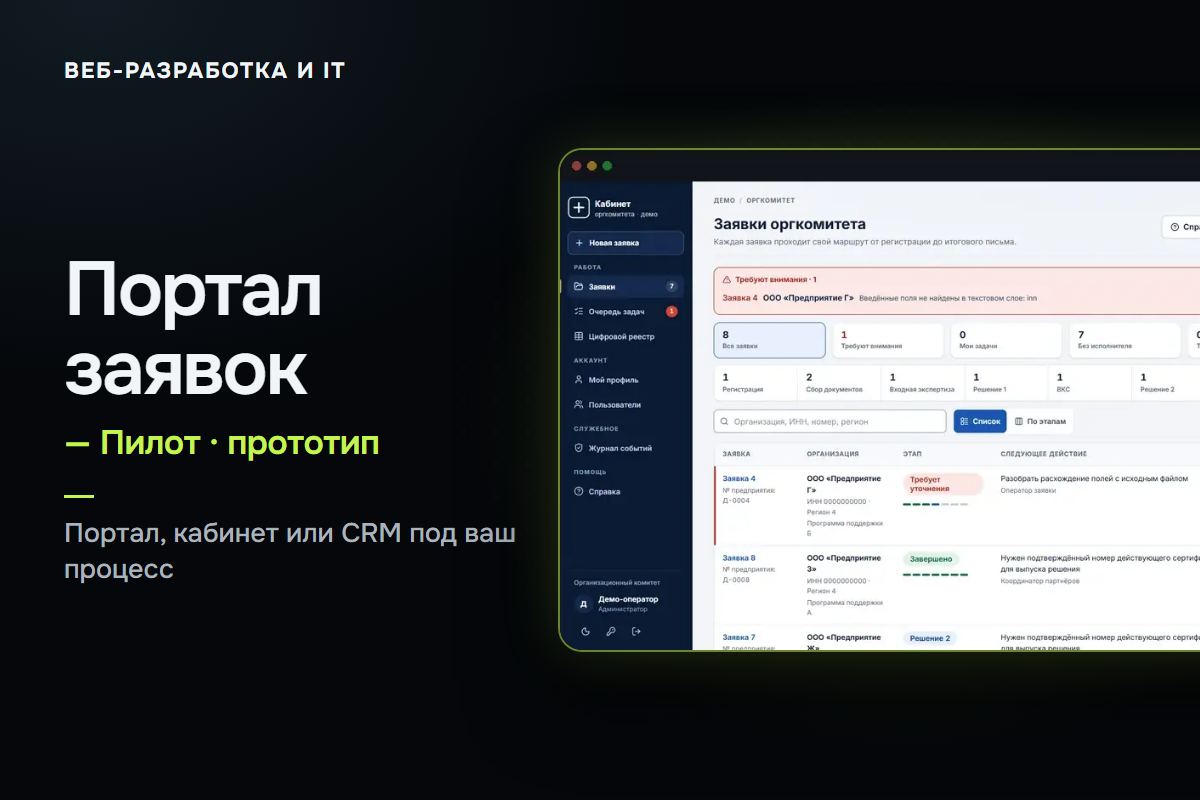The width and height of the screenshot is (1200, 800).
Task: Open the Заявки sidebar section
Action: [626, 286]
